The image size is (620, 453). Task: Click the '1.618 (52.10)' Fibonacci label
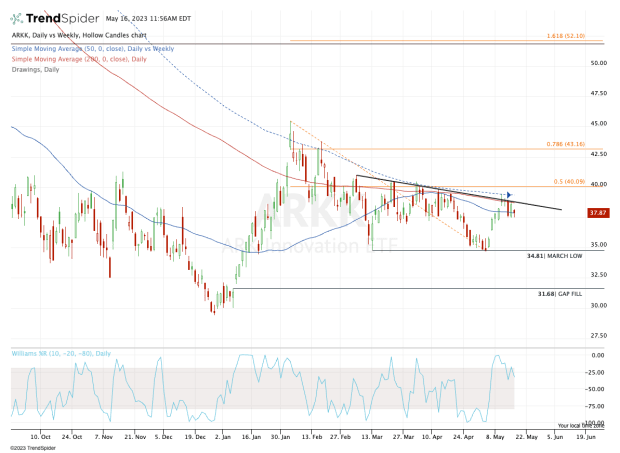(x=566, y=36)
